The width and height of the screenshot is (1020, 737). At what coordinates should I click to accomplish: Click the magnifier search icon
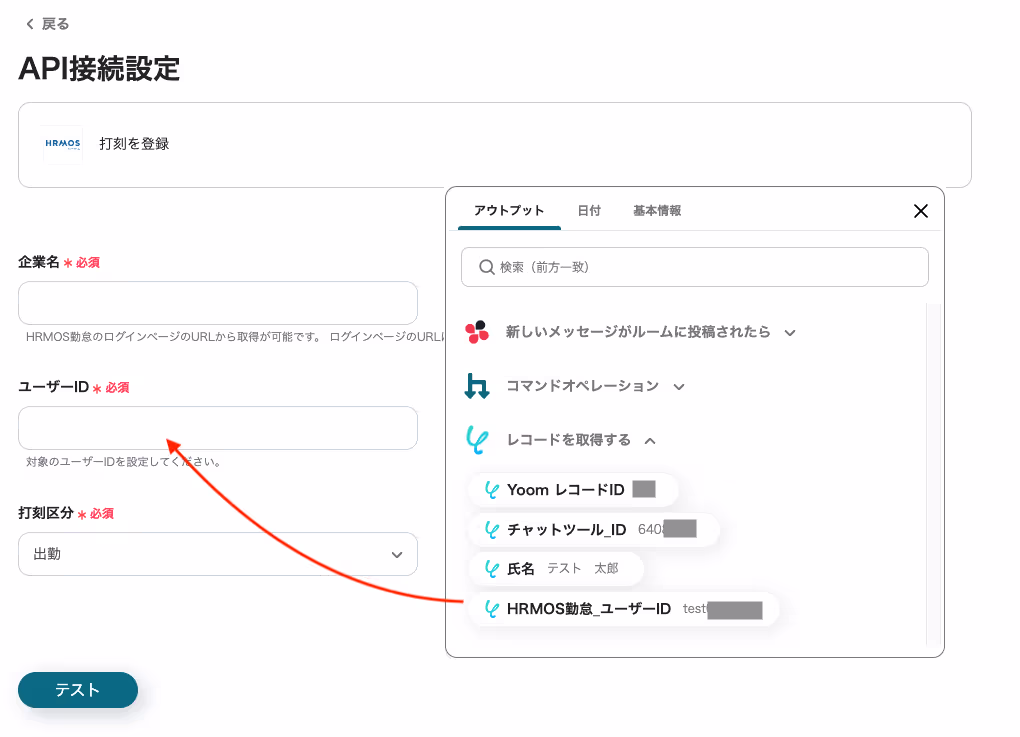pos(487,267)
